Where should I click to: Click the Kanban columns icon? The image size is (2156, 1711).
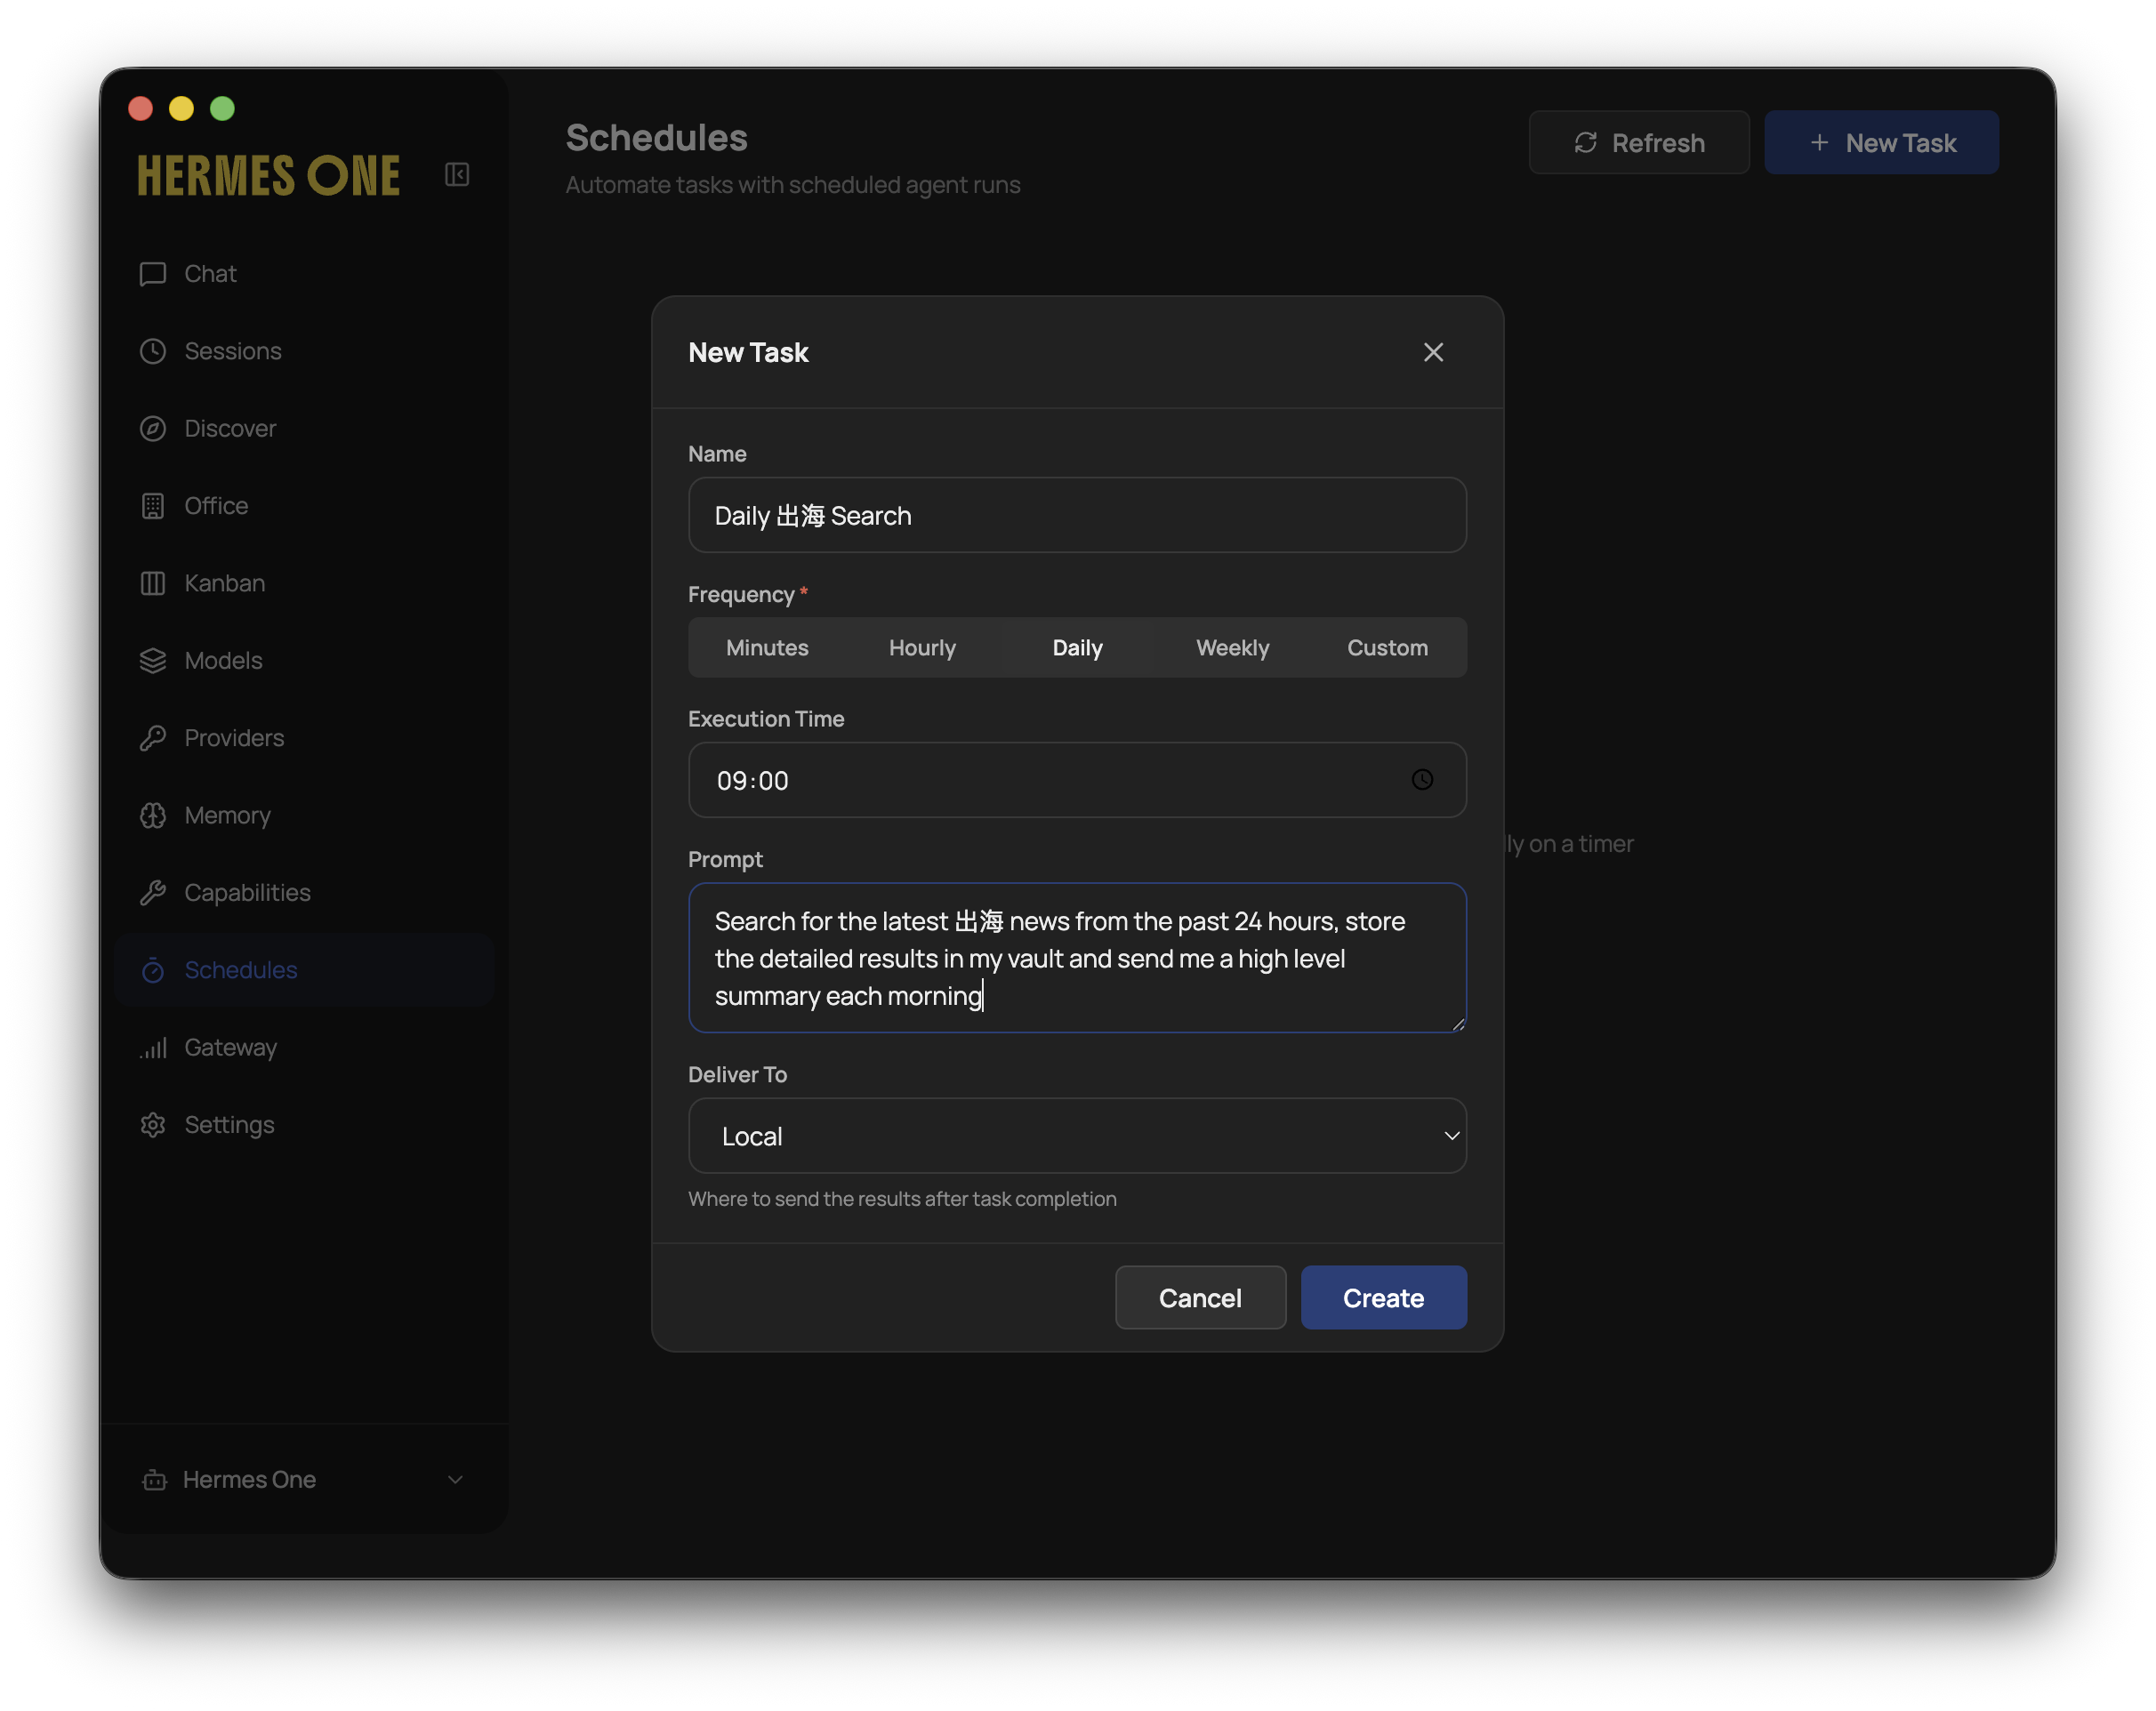[x=153, y=583]
